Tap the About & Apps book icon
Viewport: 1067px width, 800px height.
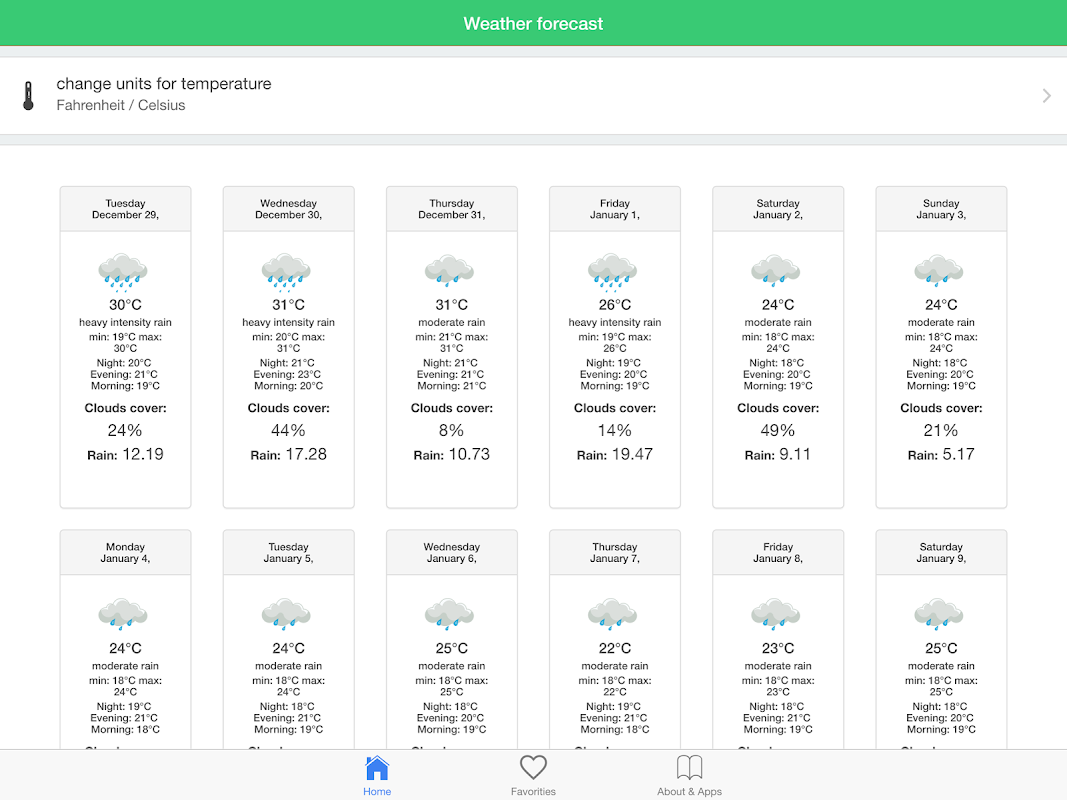(x=689, y=767)
